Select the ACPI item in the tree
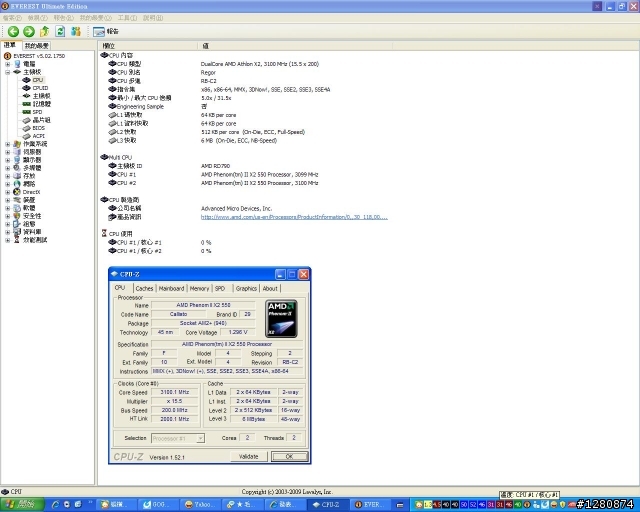 click(39, 136)
